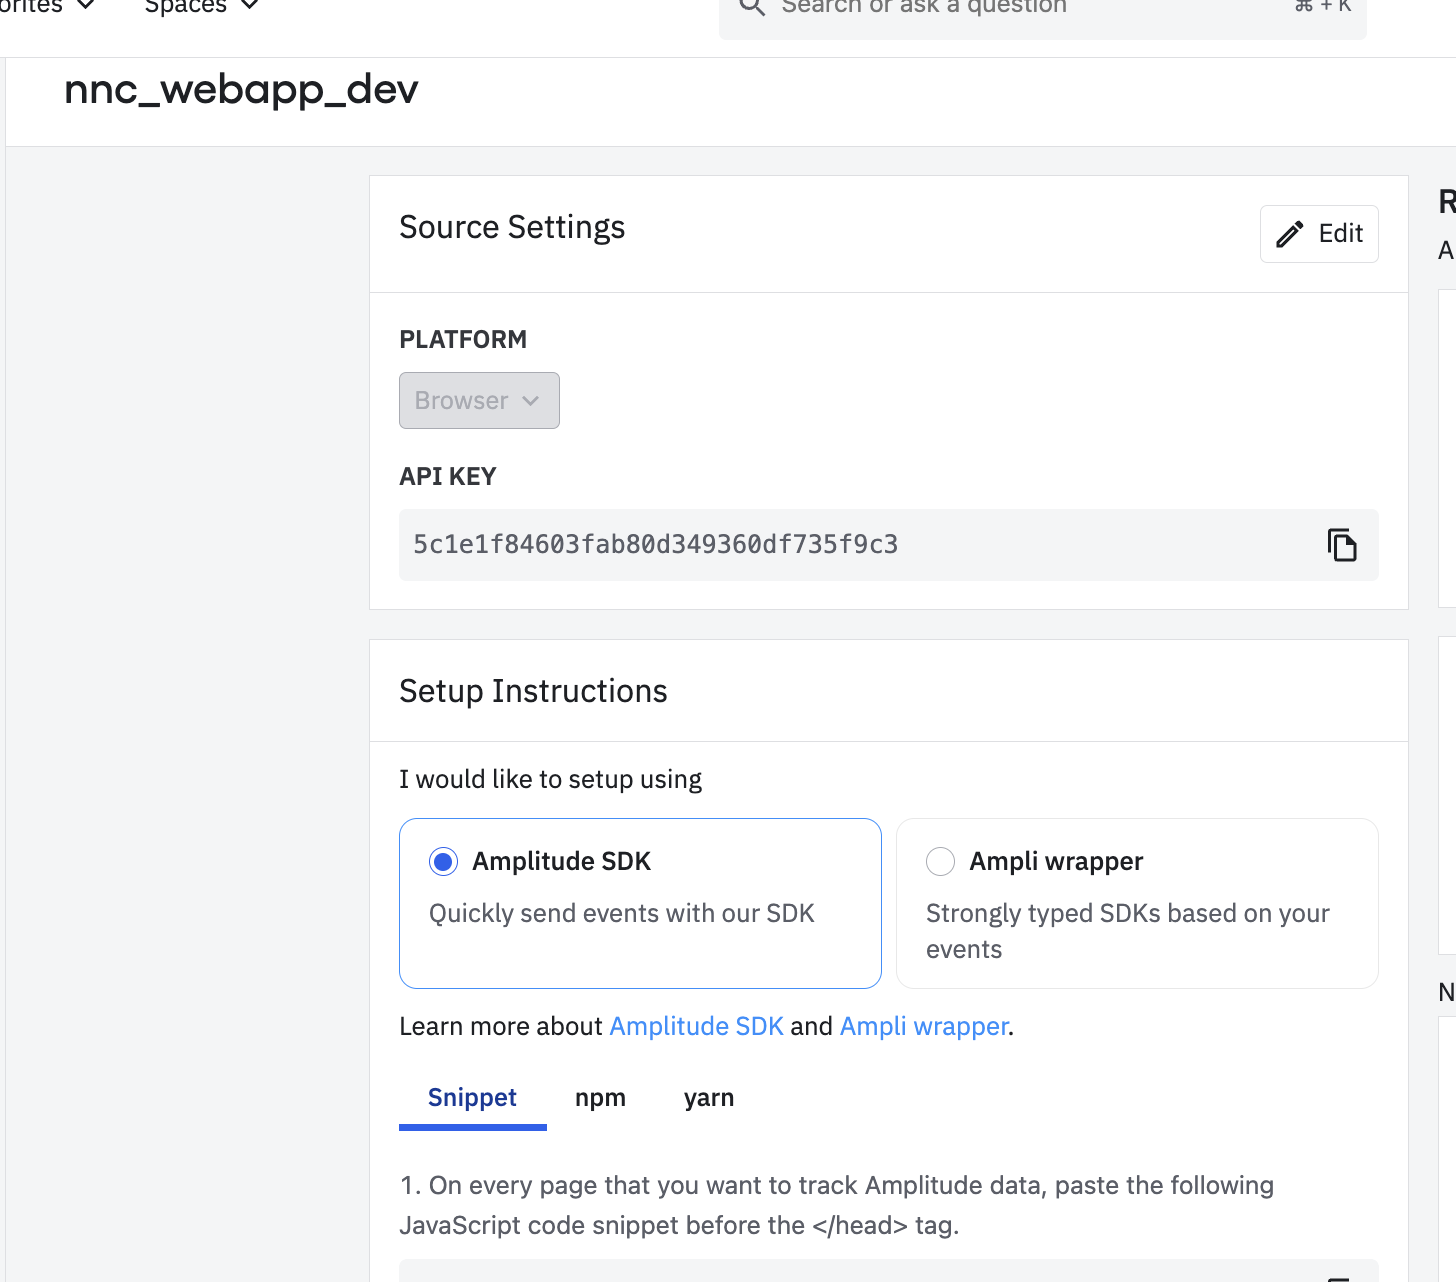
Task: Click the Amplitude SDK option card description
Action: (621, 914)
